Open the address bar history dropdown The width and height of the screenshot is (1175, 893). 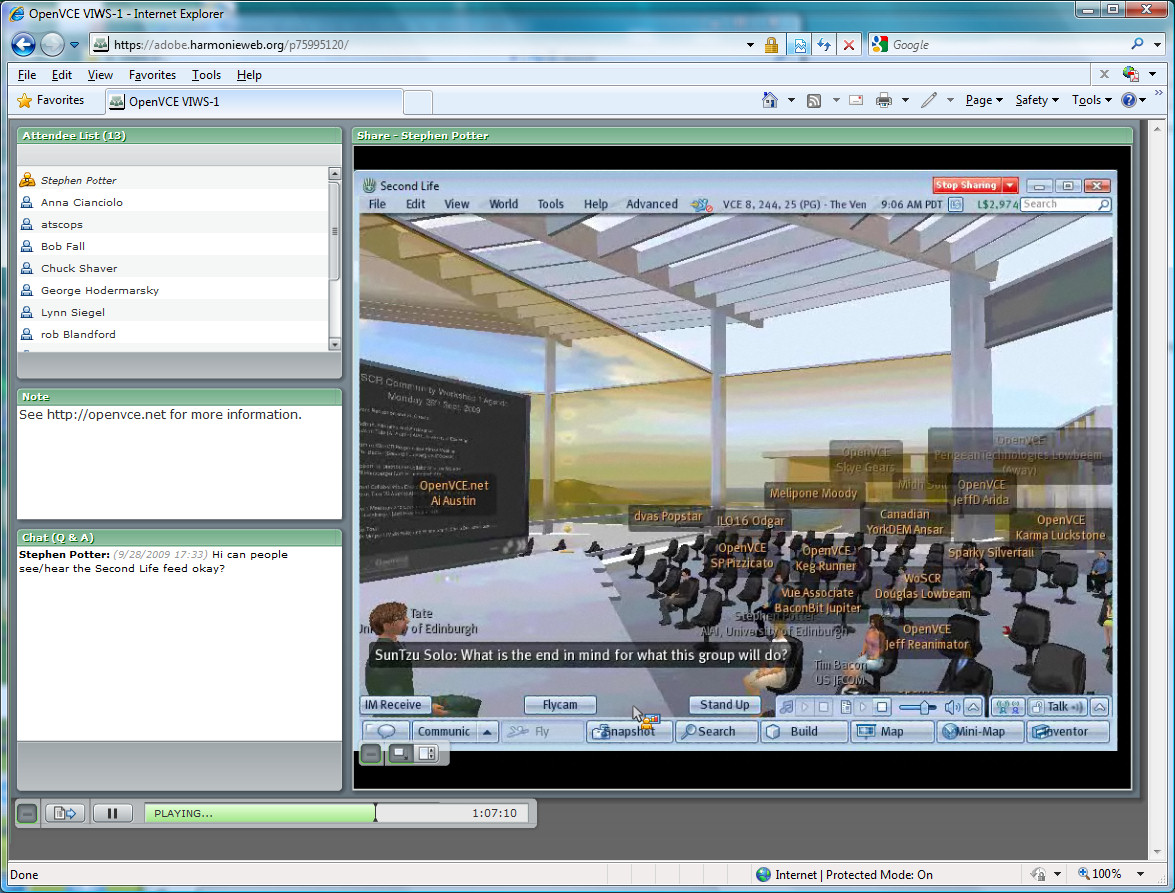[x=750, y=45]
